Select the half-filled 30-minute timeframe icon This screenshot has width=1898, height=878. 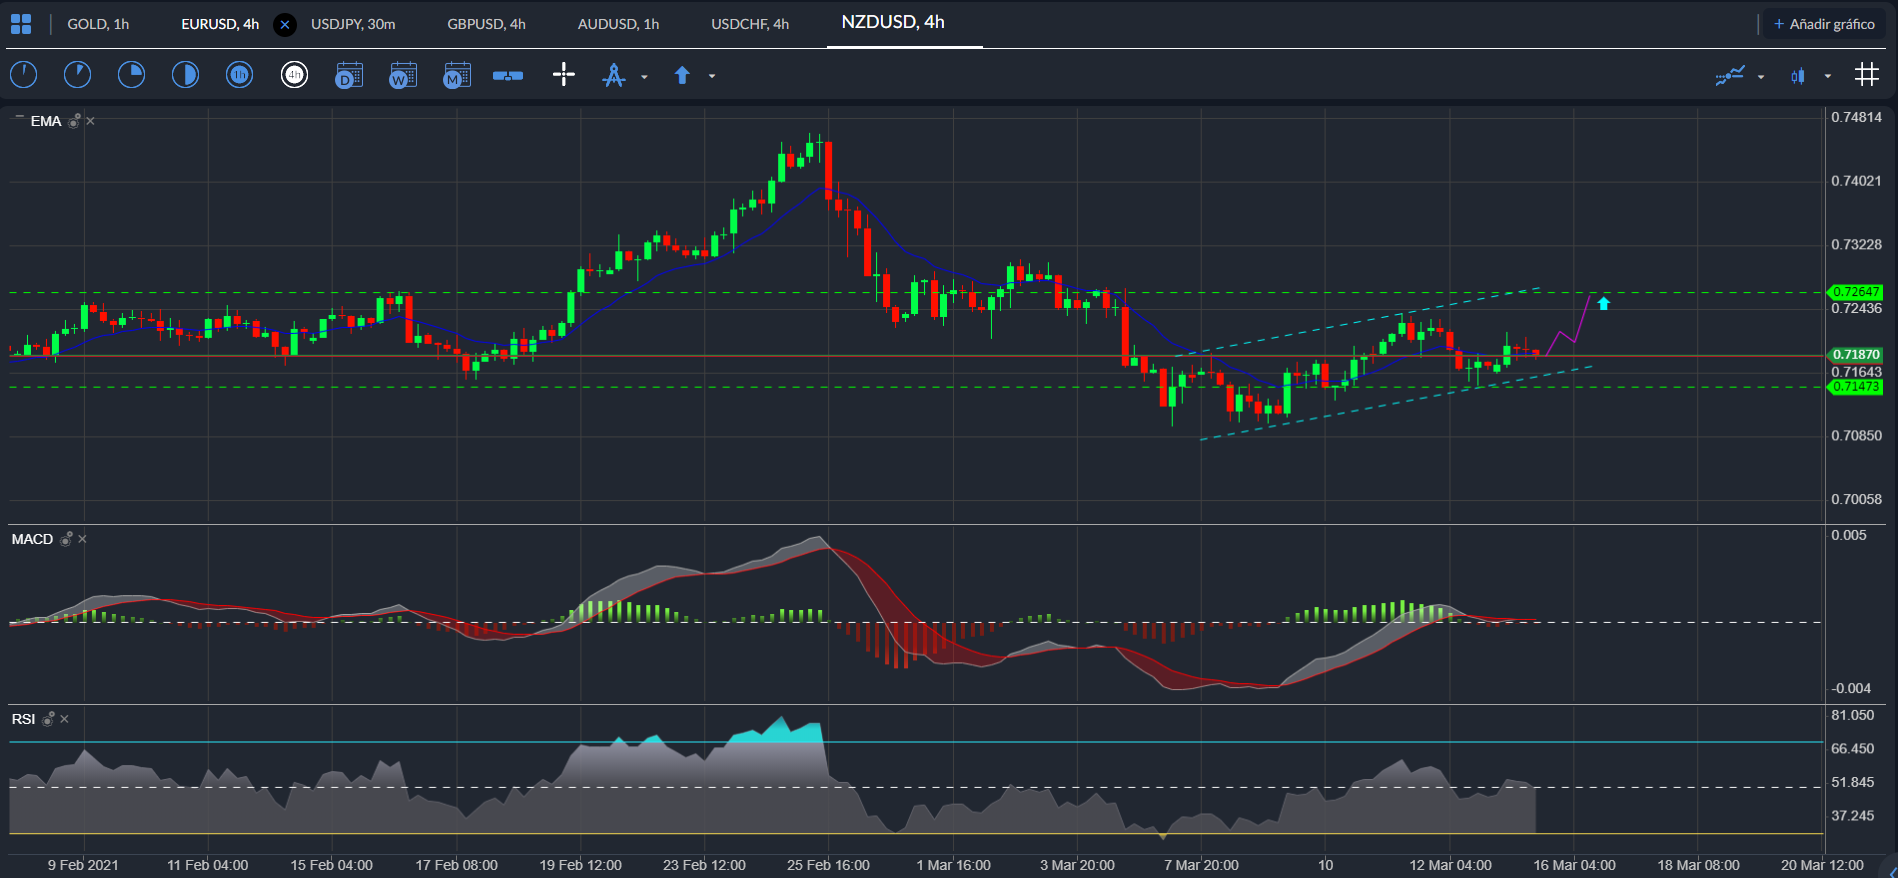click(x=185, y=75)
